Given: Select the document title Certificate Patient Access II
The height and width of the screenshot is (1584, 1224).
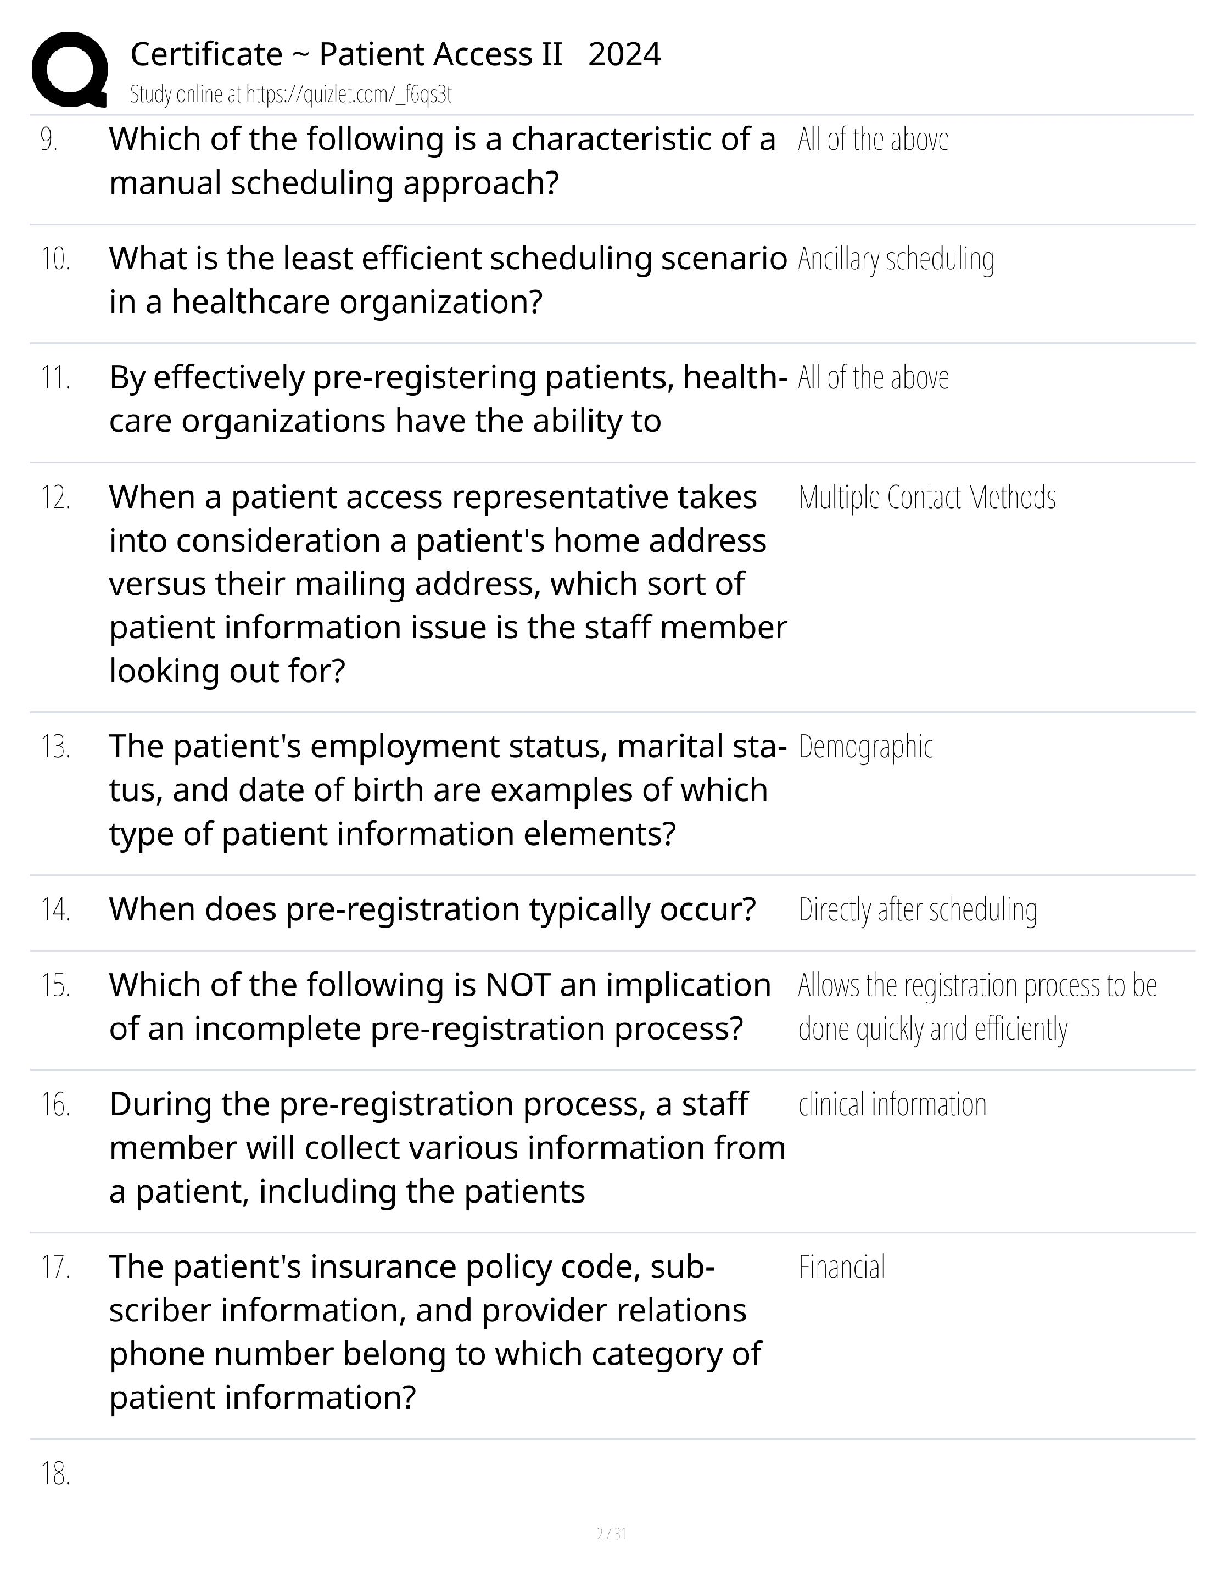Looking at the screenshot, I should (x=396, y=54).
